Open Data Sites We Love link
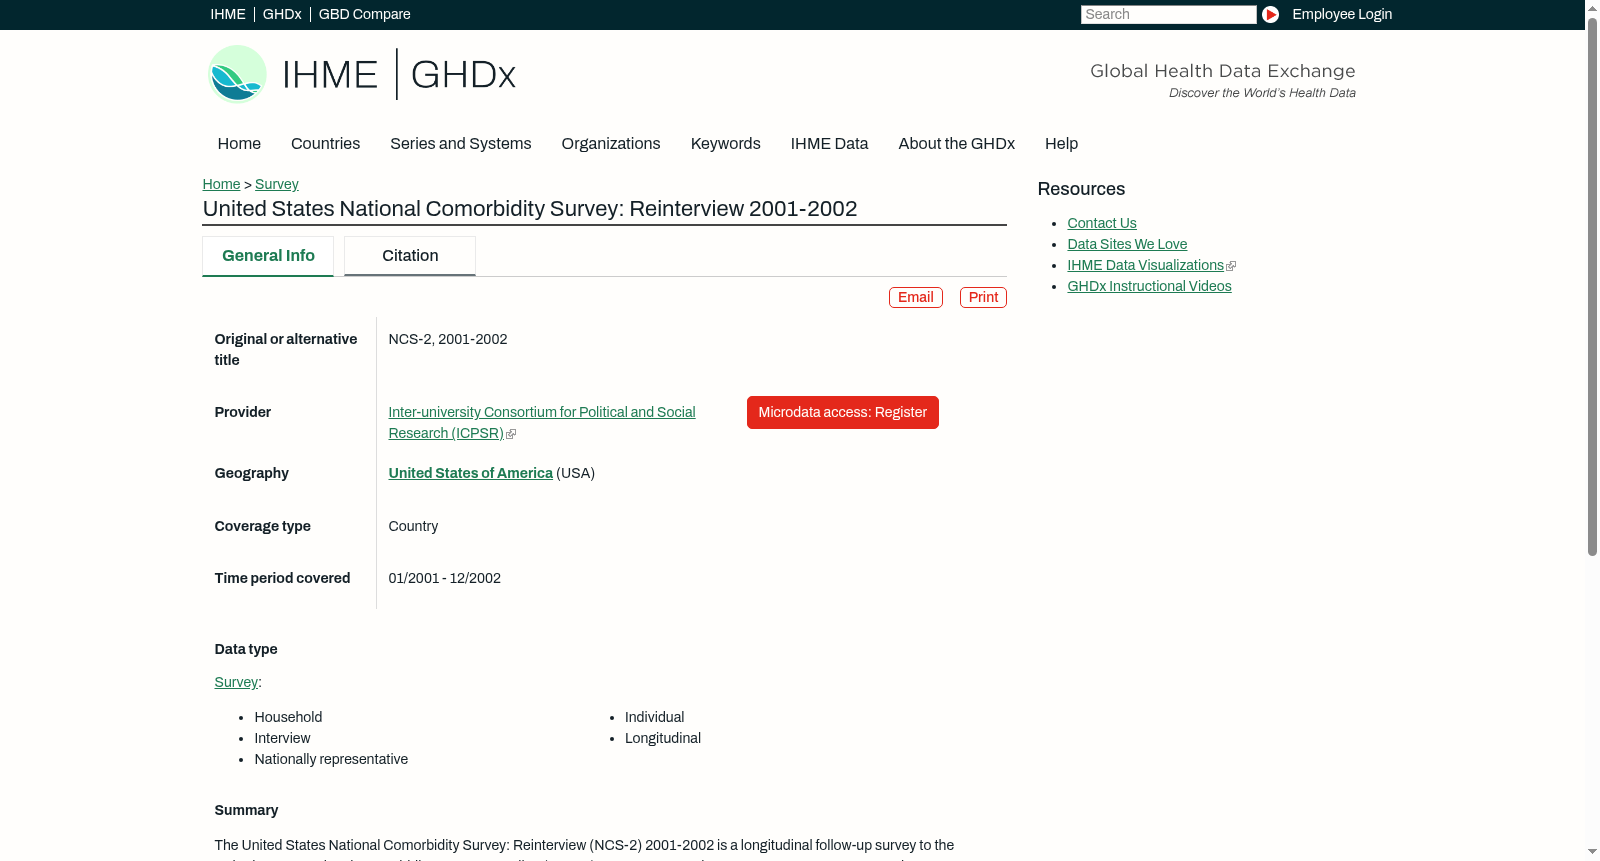The width and height of the screenshot is (1600, 861). pyautogui.click(x=1127, y=245)
